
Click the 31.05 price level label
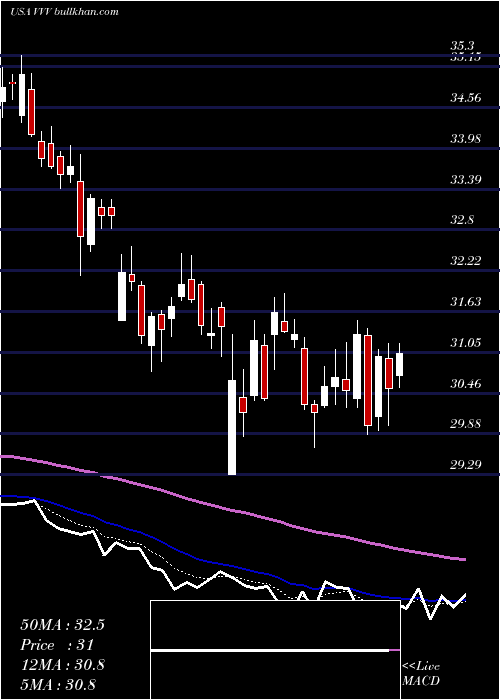tap(466, 342)
